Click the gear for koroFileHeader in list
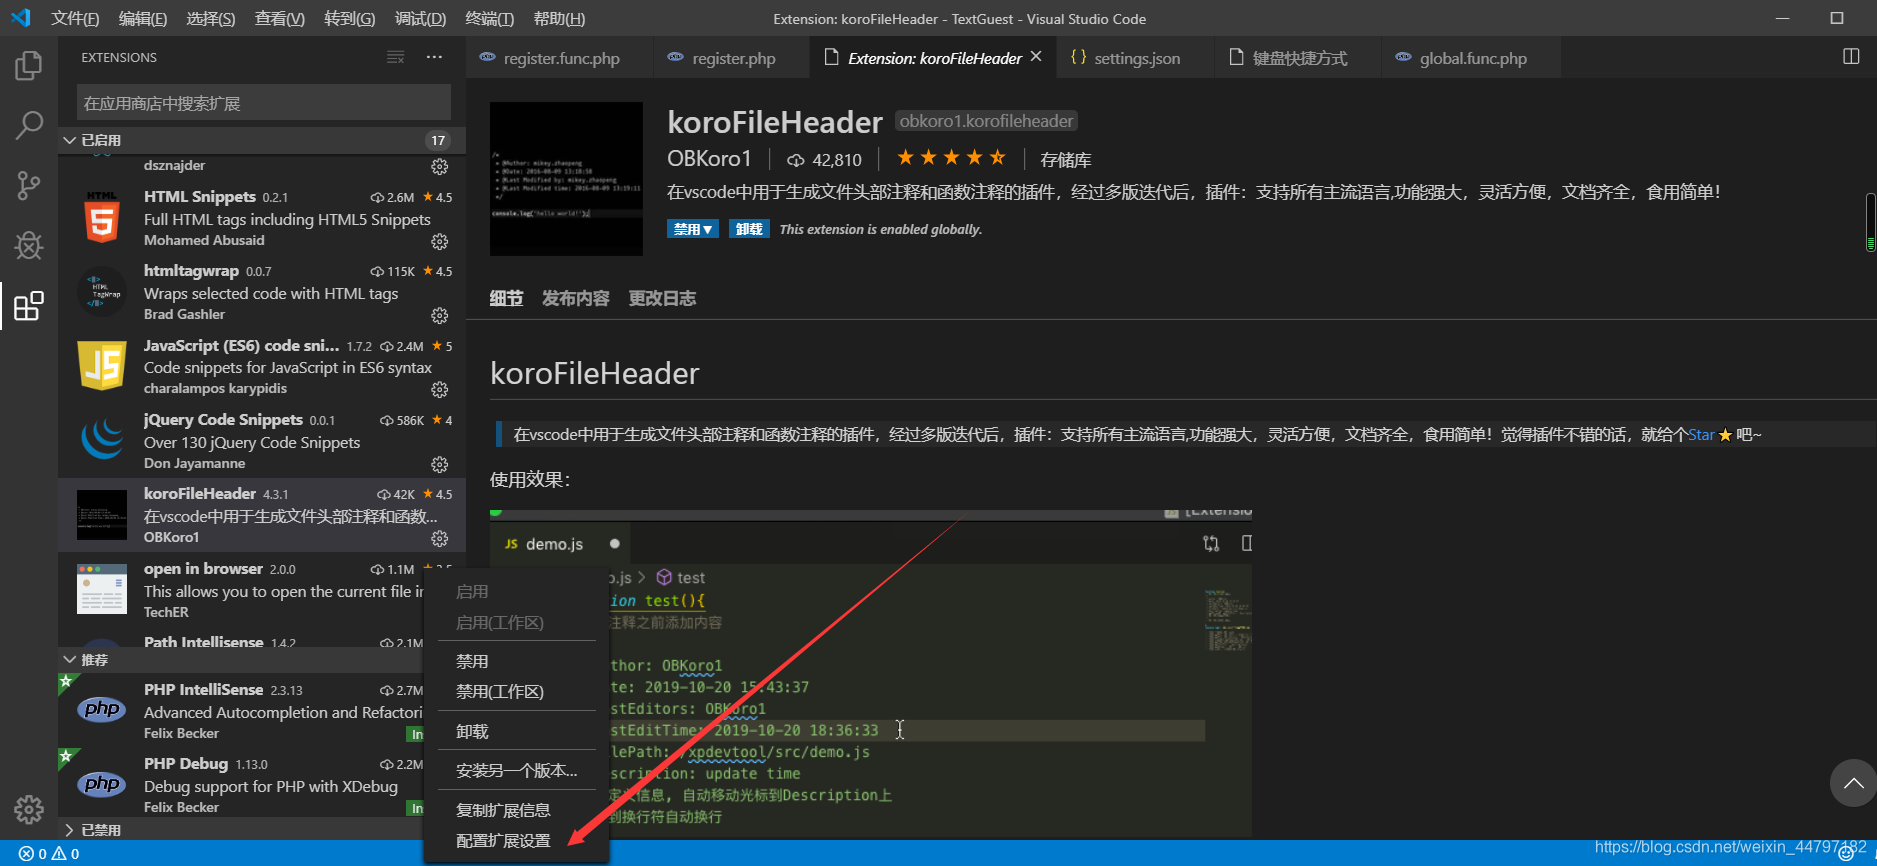Viewport: 1877px width, 866px height. tap(439, 539)
